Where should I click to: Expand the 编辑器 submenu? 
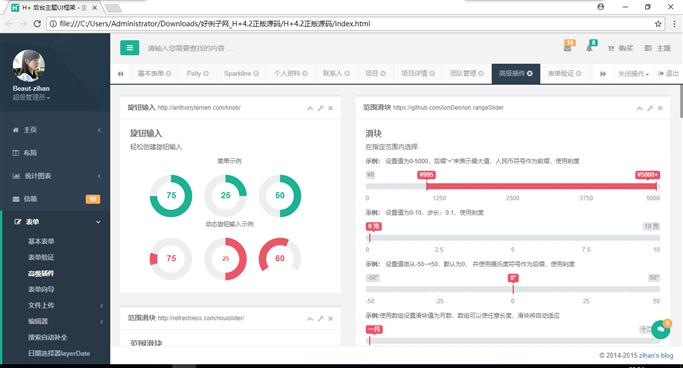65,321
